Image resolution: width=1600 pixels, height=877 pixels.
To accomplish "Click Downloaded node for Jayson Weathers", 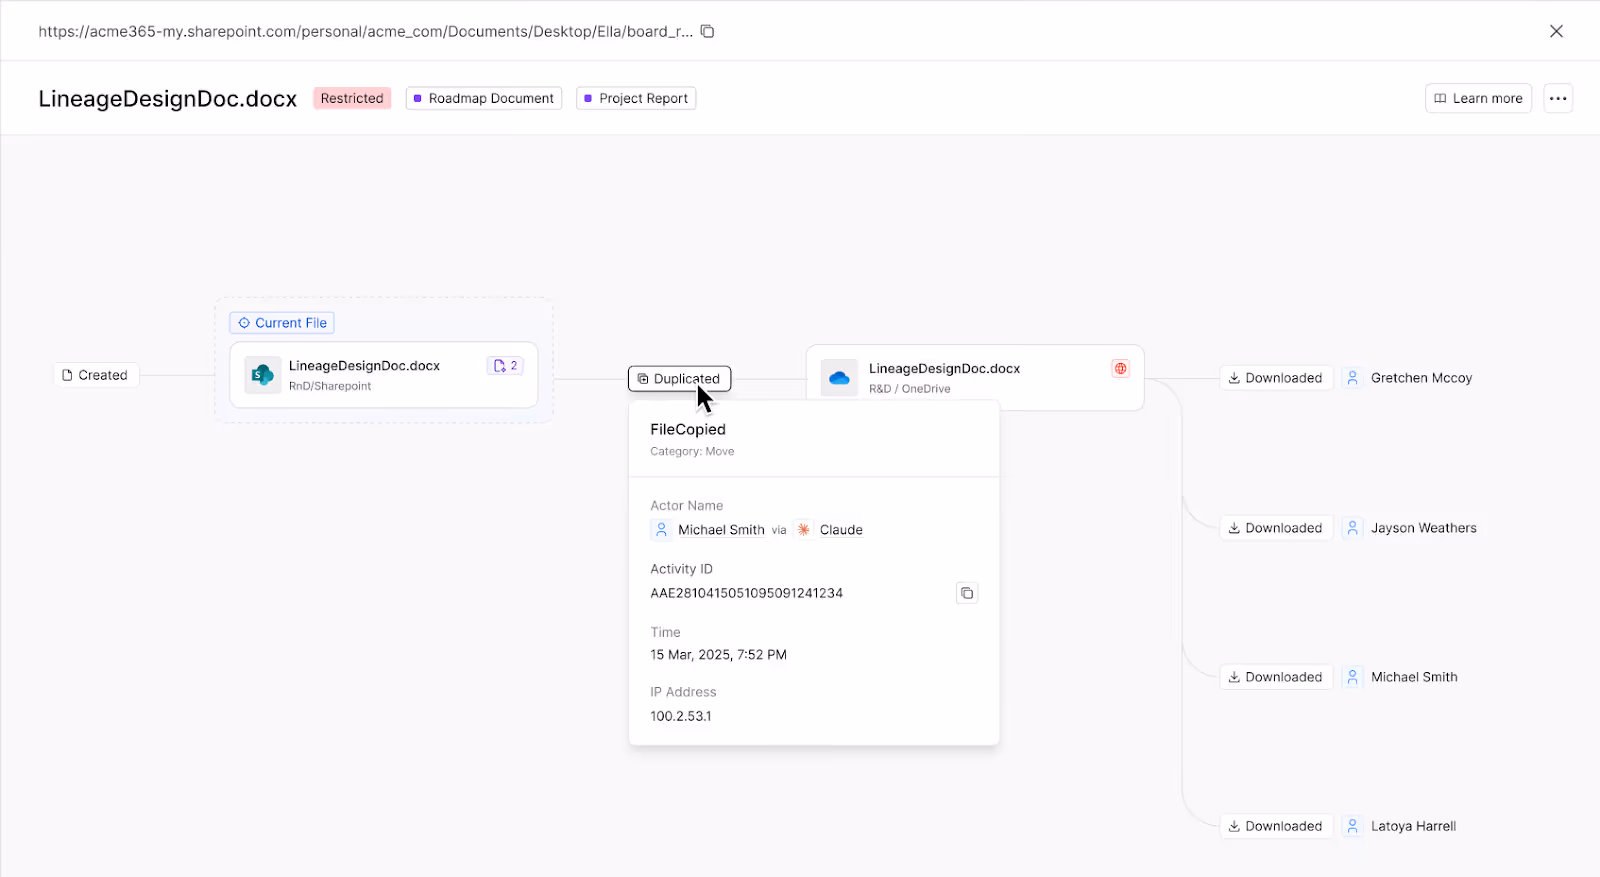I will (x=1276, y=528).
